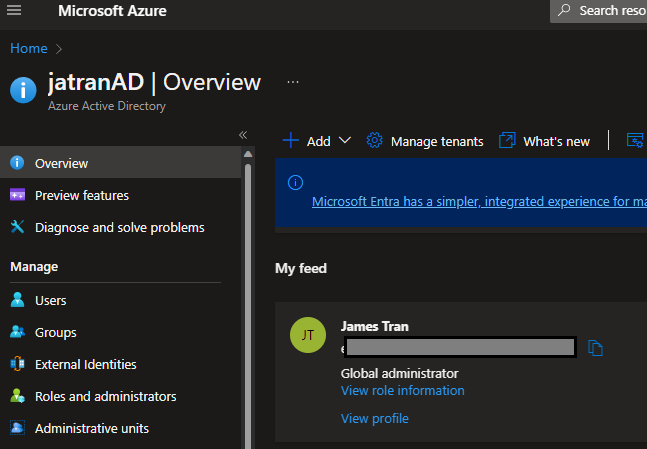Viewport: 647px width, 449px height.
Task: Click the Preview features sparkle icon
Action: 17,194
